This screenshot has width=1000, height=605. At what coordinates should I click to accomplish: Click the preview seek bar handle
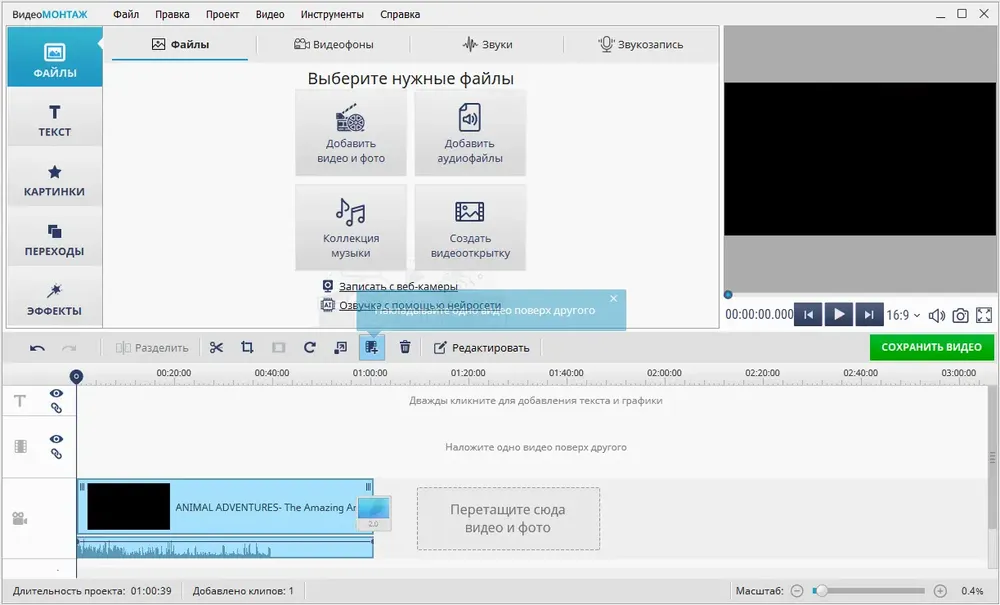[728, 295]
